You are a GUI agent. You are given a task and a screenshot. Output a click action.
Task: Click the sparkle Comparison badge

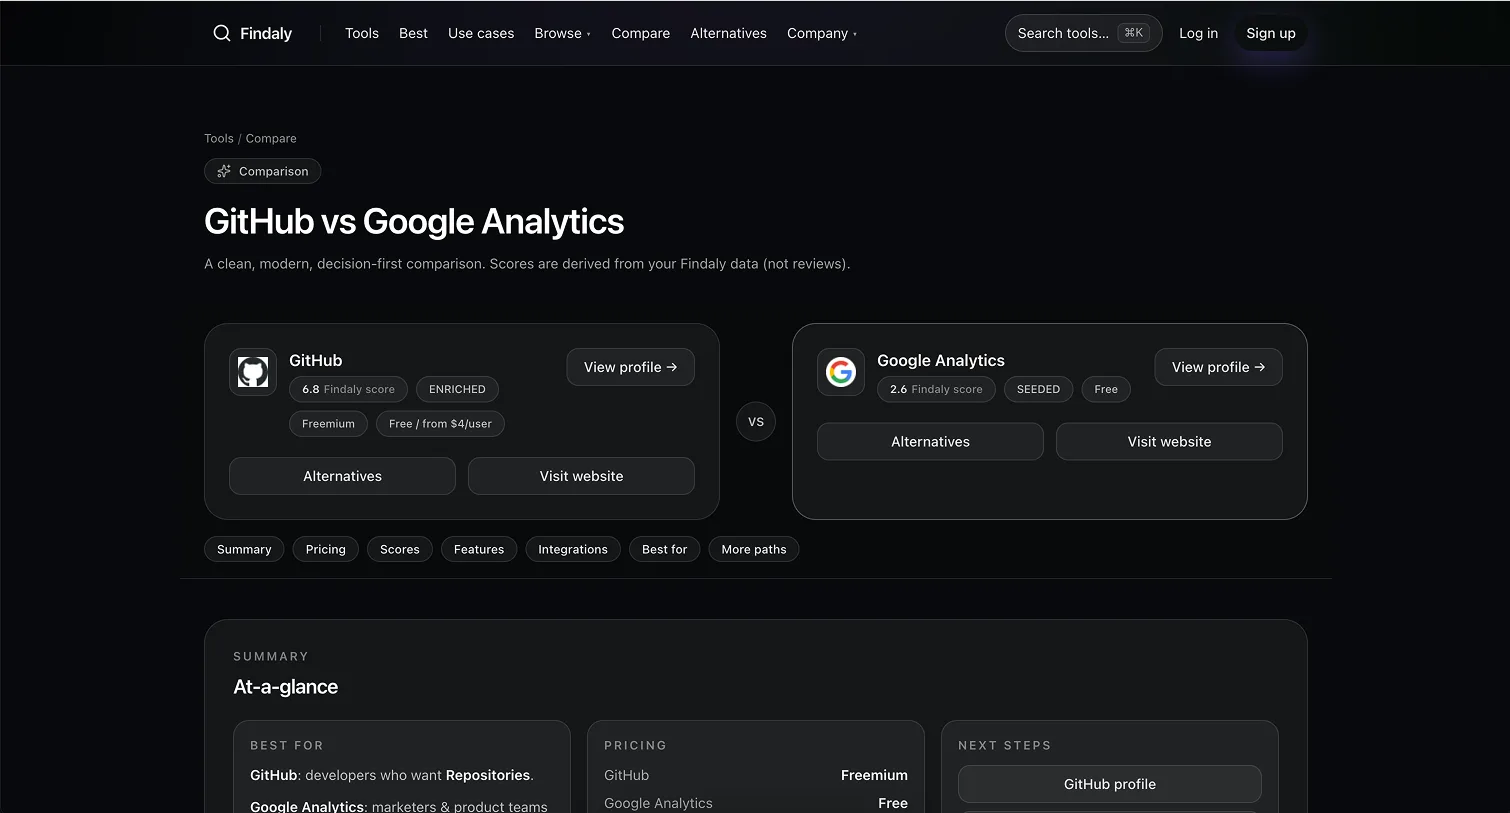262,171
